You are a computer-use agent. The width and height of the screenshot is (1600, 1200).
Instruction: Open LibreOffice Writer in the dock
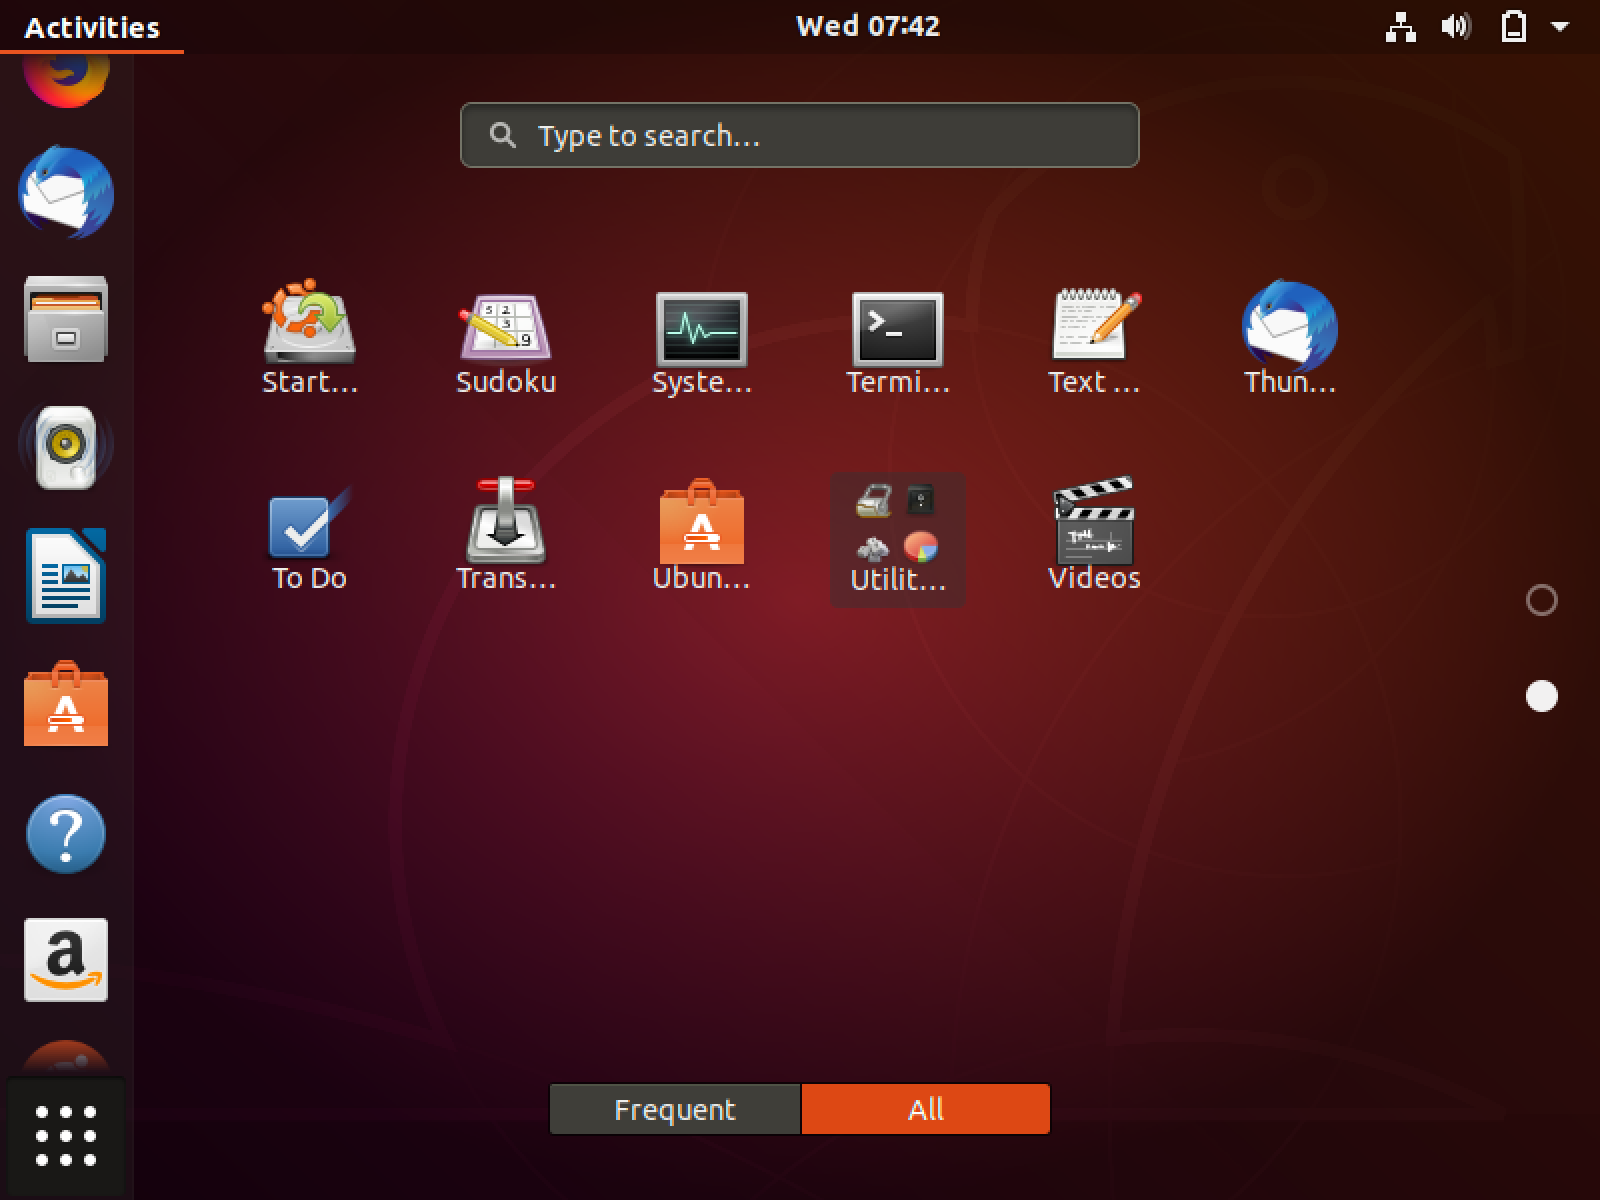pos(66,575)
